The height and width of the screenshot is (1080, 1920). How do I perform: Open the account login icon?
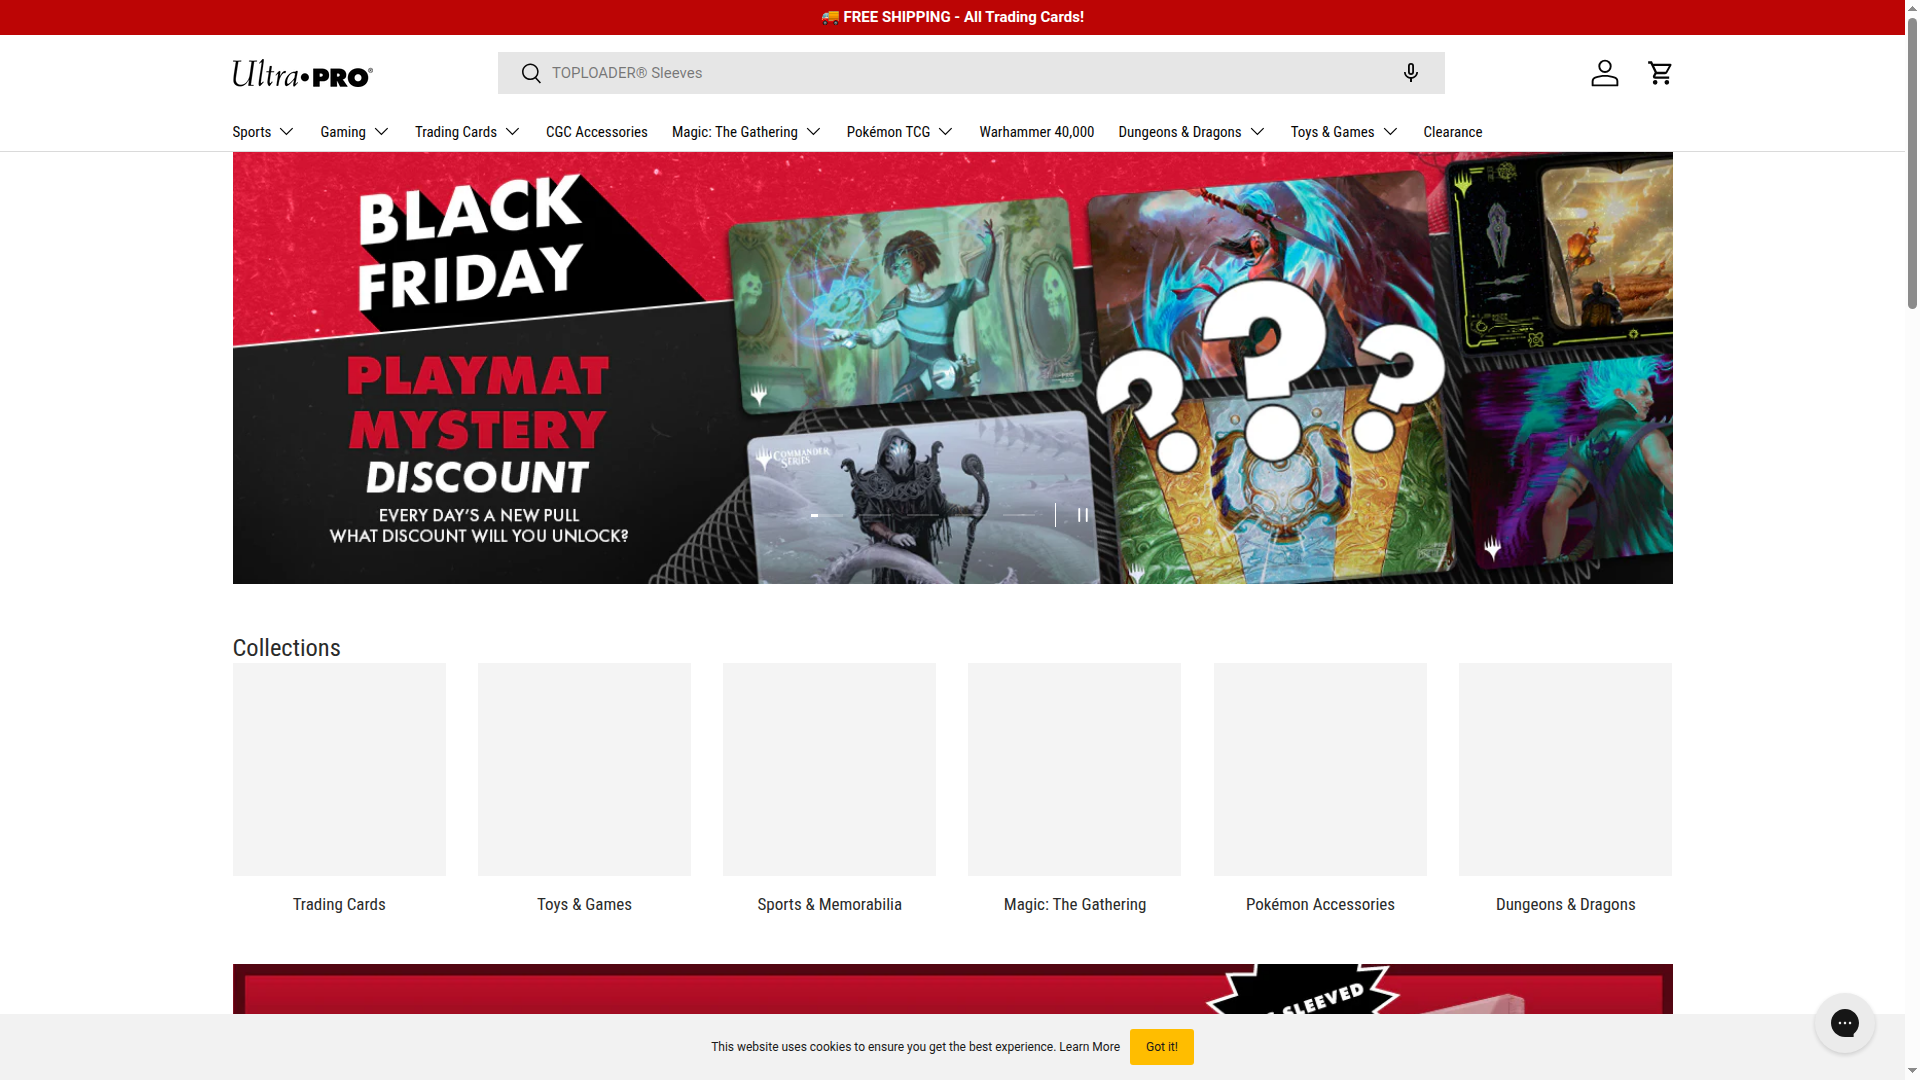coord(1604,73)
